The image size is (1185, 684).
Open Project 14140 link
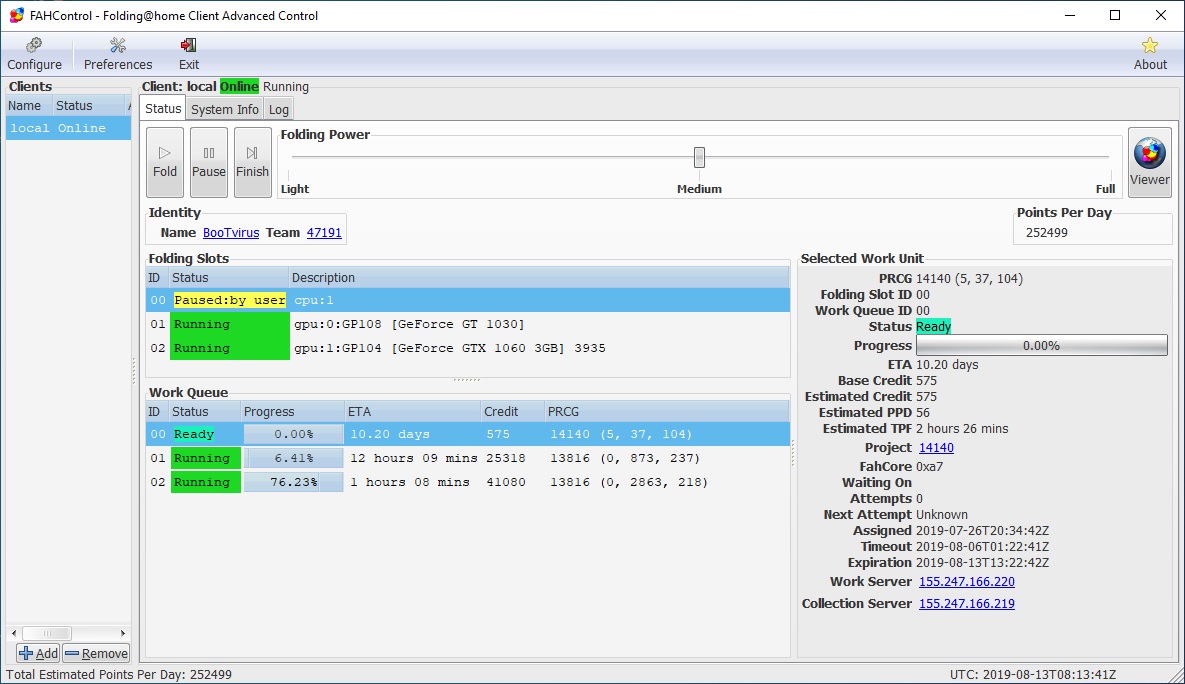[936, 447]
